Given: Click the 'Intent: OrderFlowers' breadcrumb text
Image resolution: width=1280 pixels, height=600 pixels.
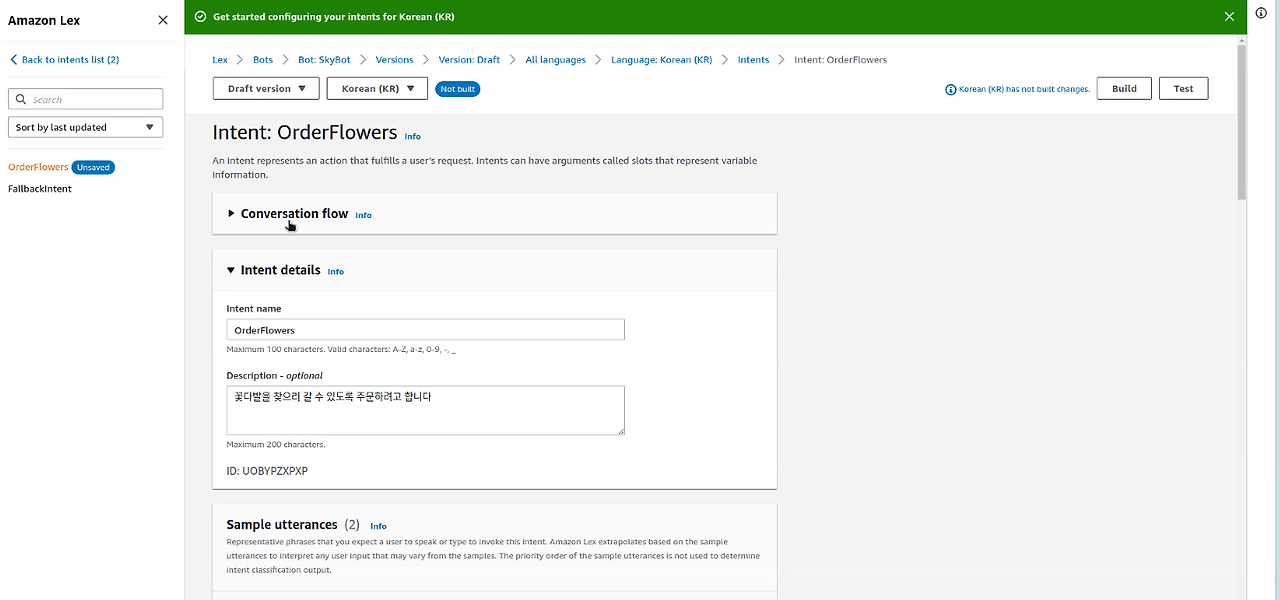Looking at the screenshot, I should click(x=840, y=60).
